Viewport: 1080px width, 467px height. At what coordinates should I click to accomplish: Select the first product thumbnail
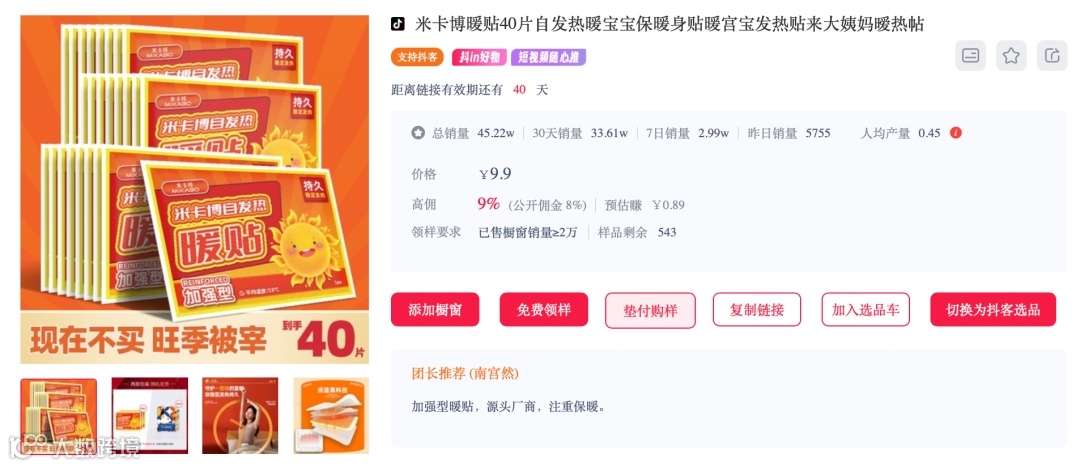59,416
